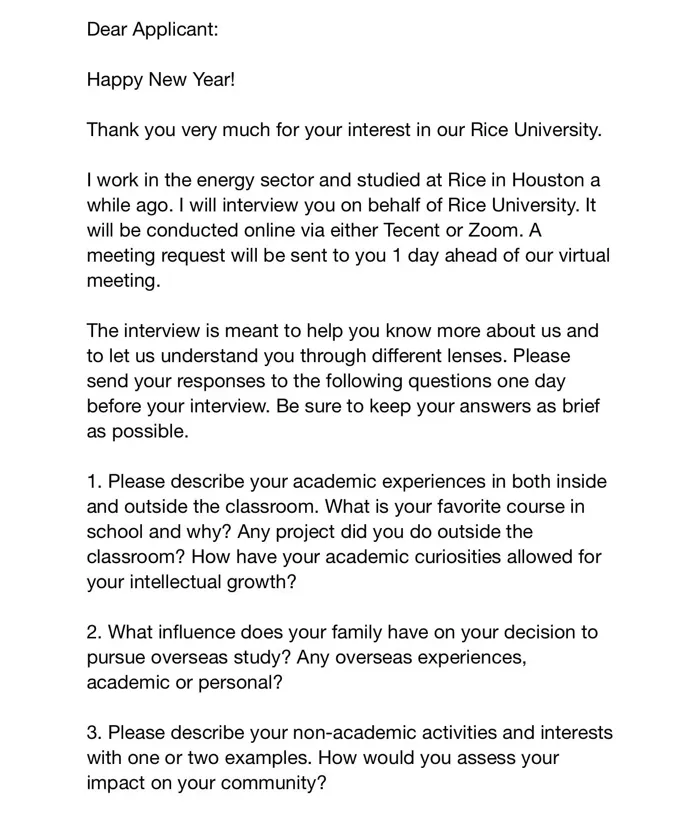Click the "Happy New Year!" line
Viewport: 674px width, 813px height.
click(161, 79)
